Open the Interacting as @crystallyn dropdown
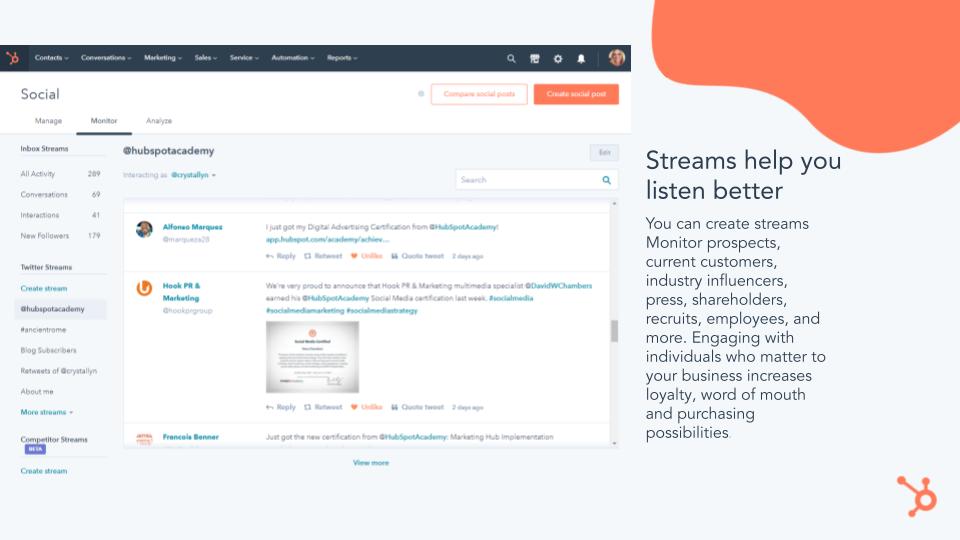The width and height of the screenshot is (960, 540). [x=193, y=175]
